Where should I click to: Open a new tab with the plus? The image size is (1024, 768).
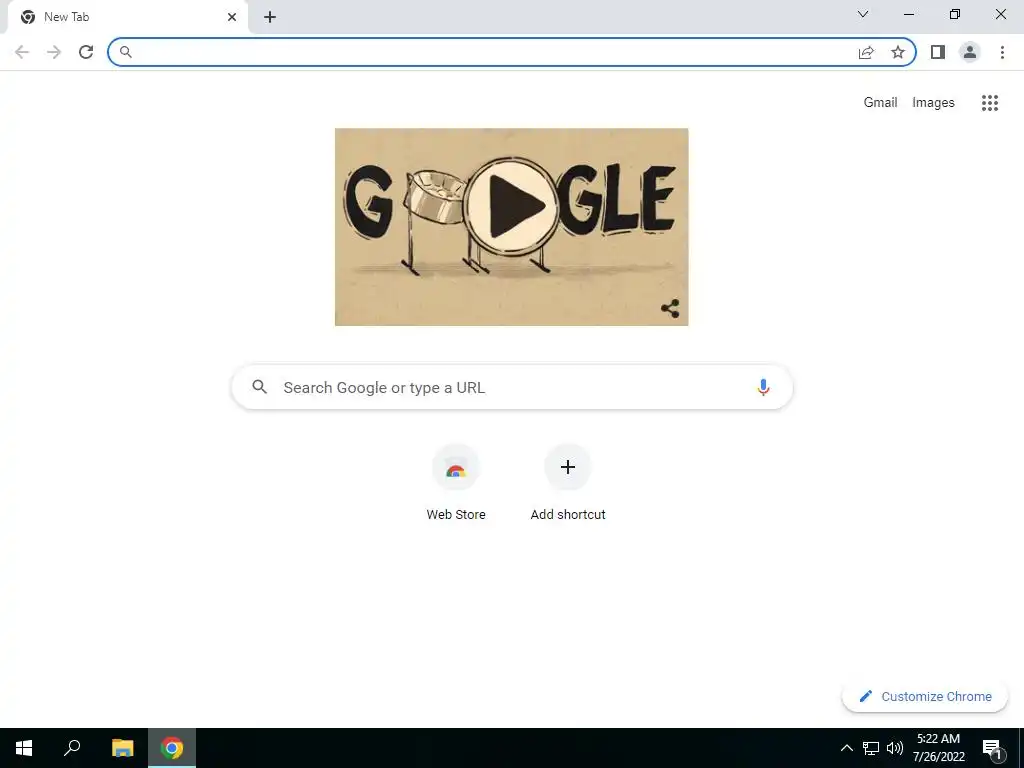click(x=270, y=17)
